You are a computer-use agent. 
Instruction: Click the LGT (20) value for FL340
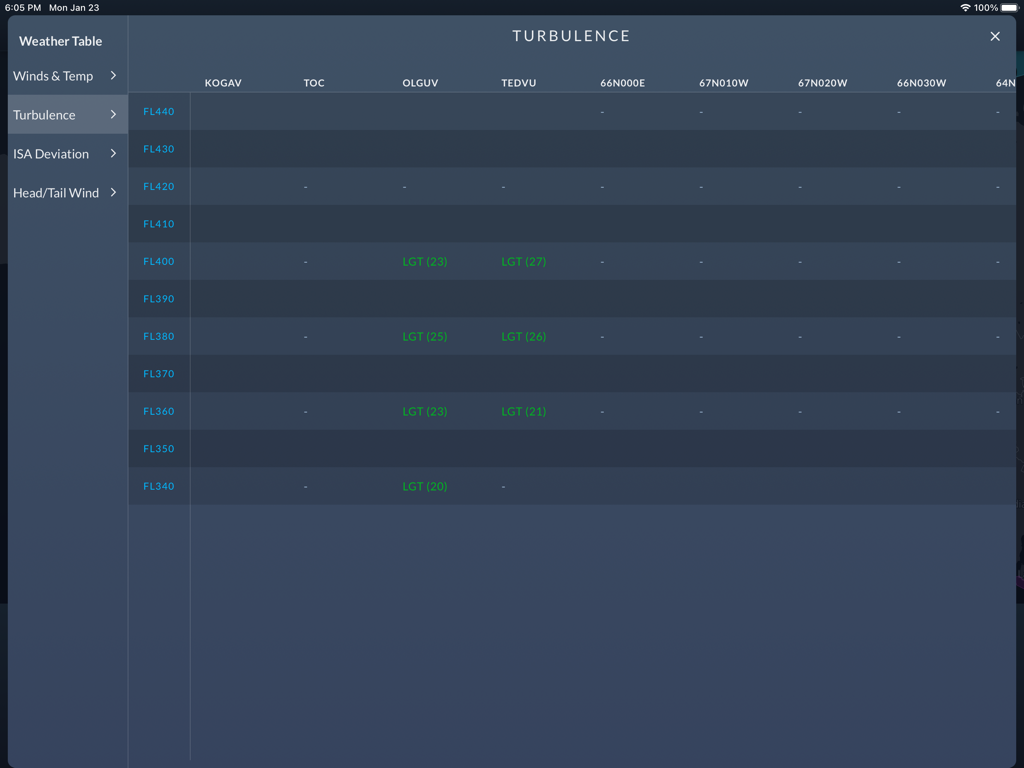coord(424,486)
